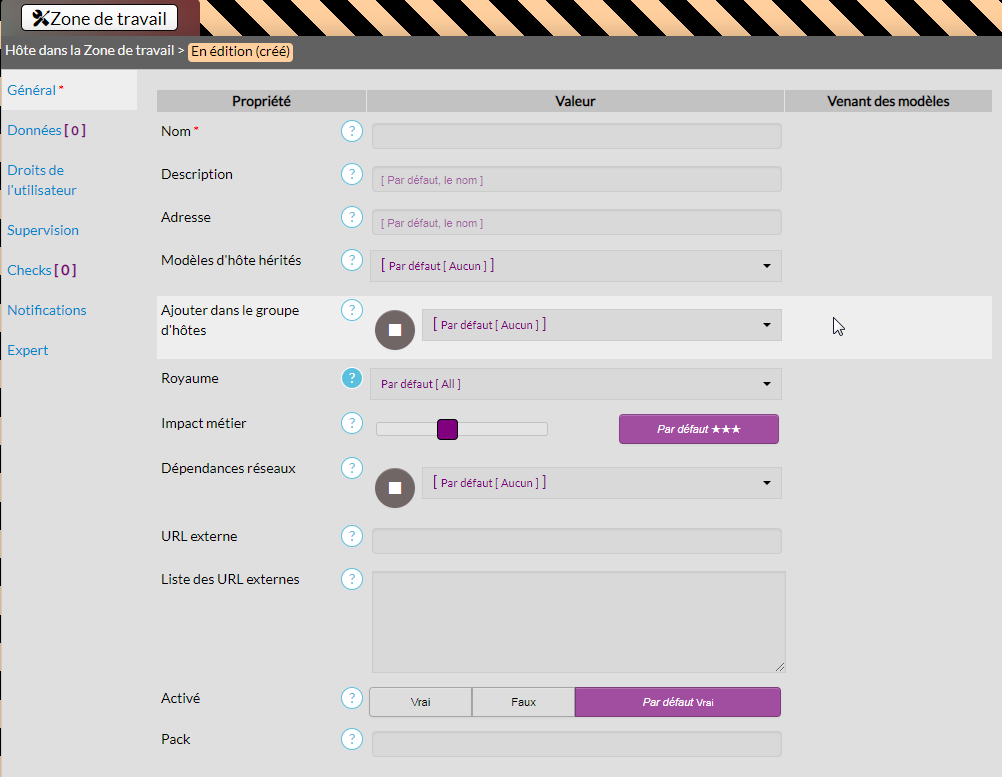The image size is (1002, 777).
Task: Click the highlighted help icon for Royaume
Action: pos(351,378)
